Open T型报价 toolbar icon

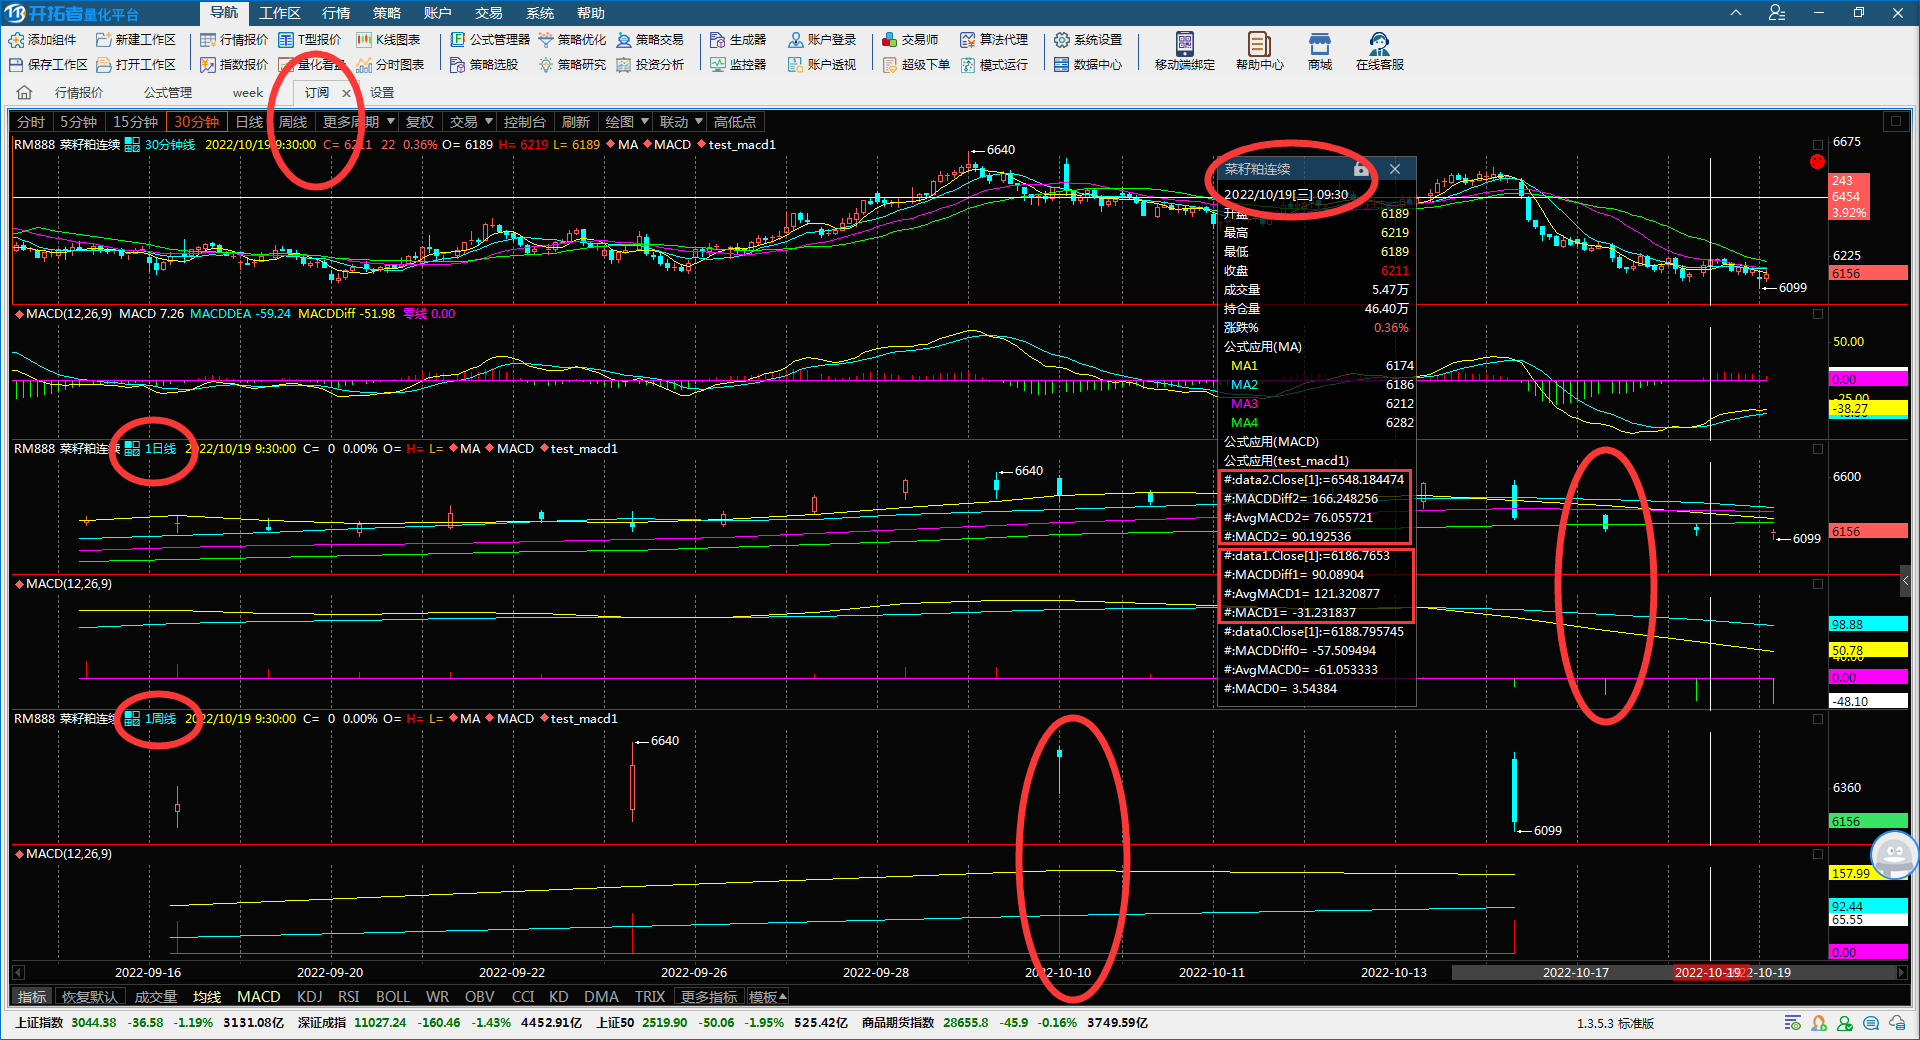(x=286, y=40)
